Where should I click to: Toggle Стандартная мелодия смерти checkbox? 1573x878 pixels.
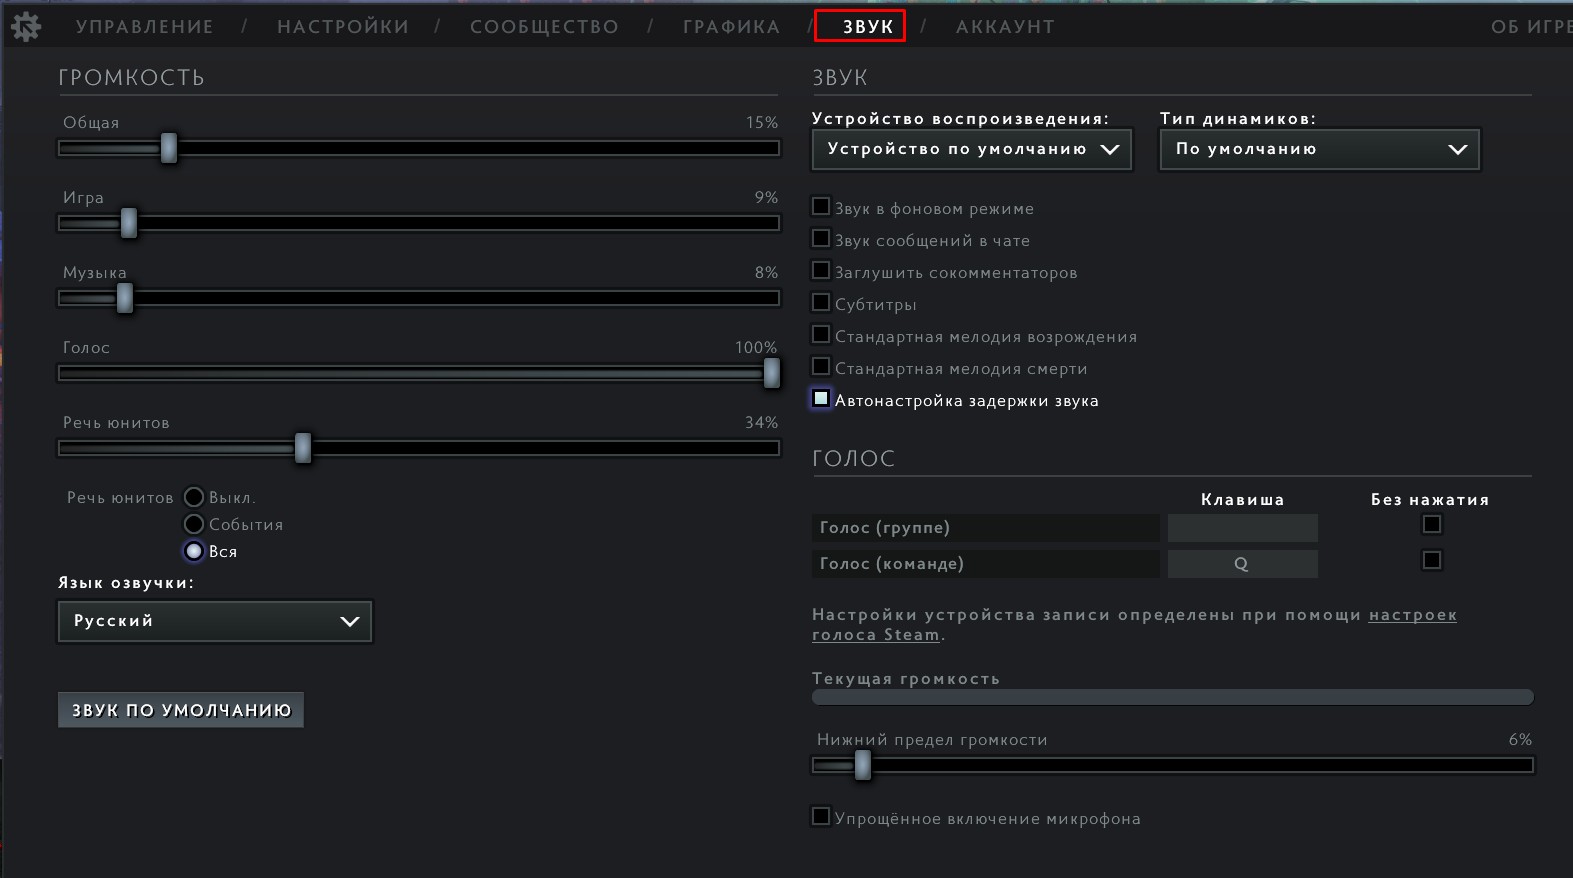(x=821, y=366)
